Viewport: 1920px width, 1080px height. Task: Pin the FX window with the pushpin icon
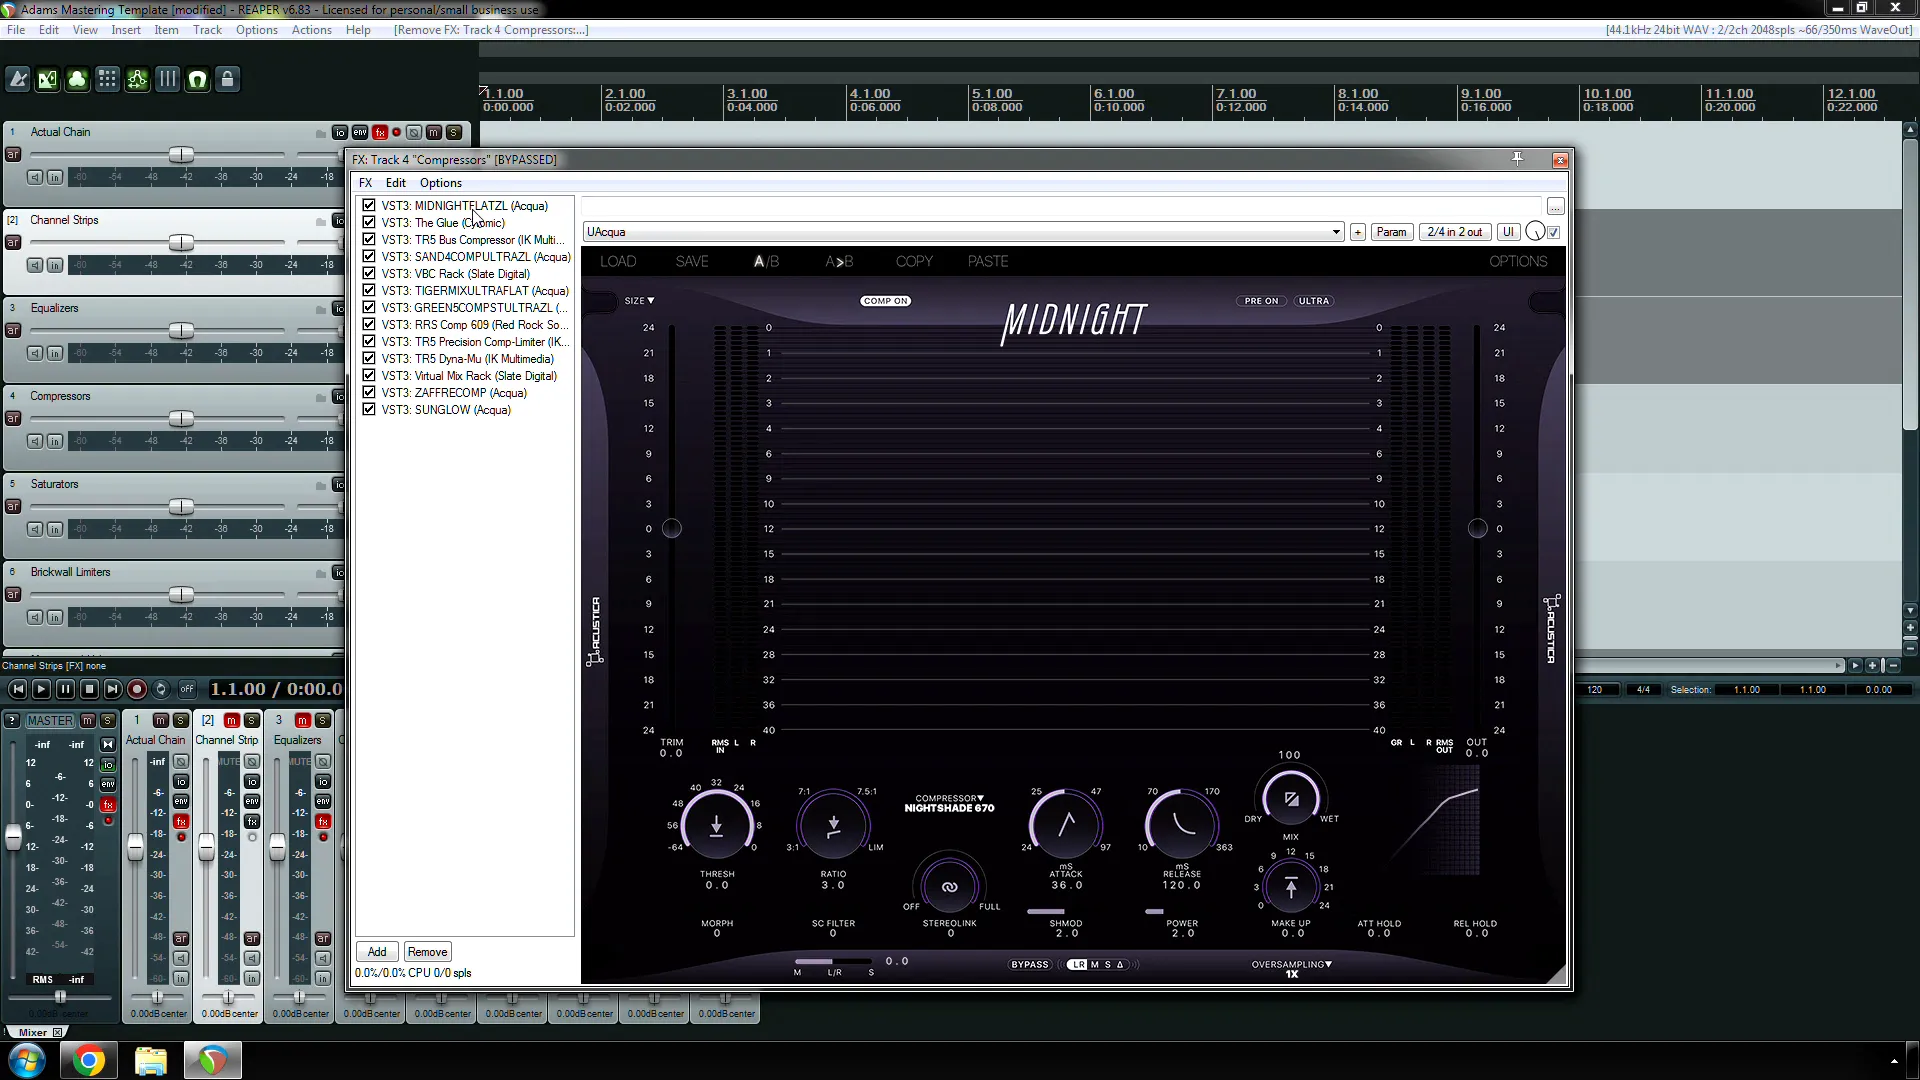point(1517,159)
